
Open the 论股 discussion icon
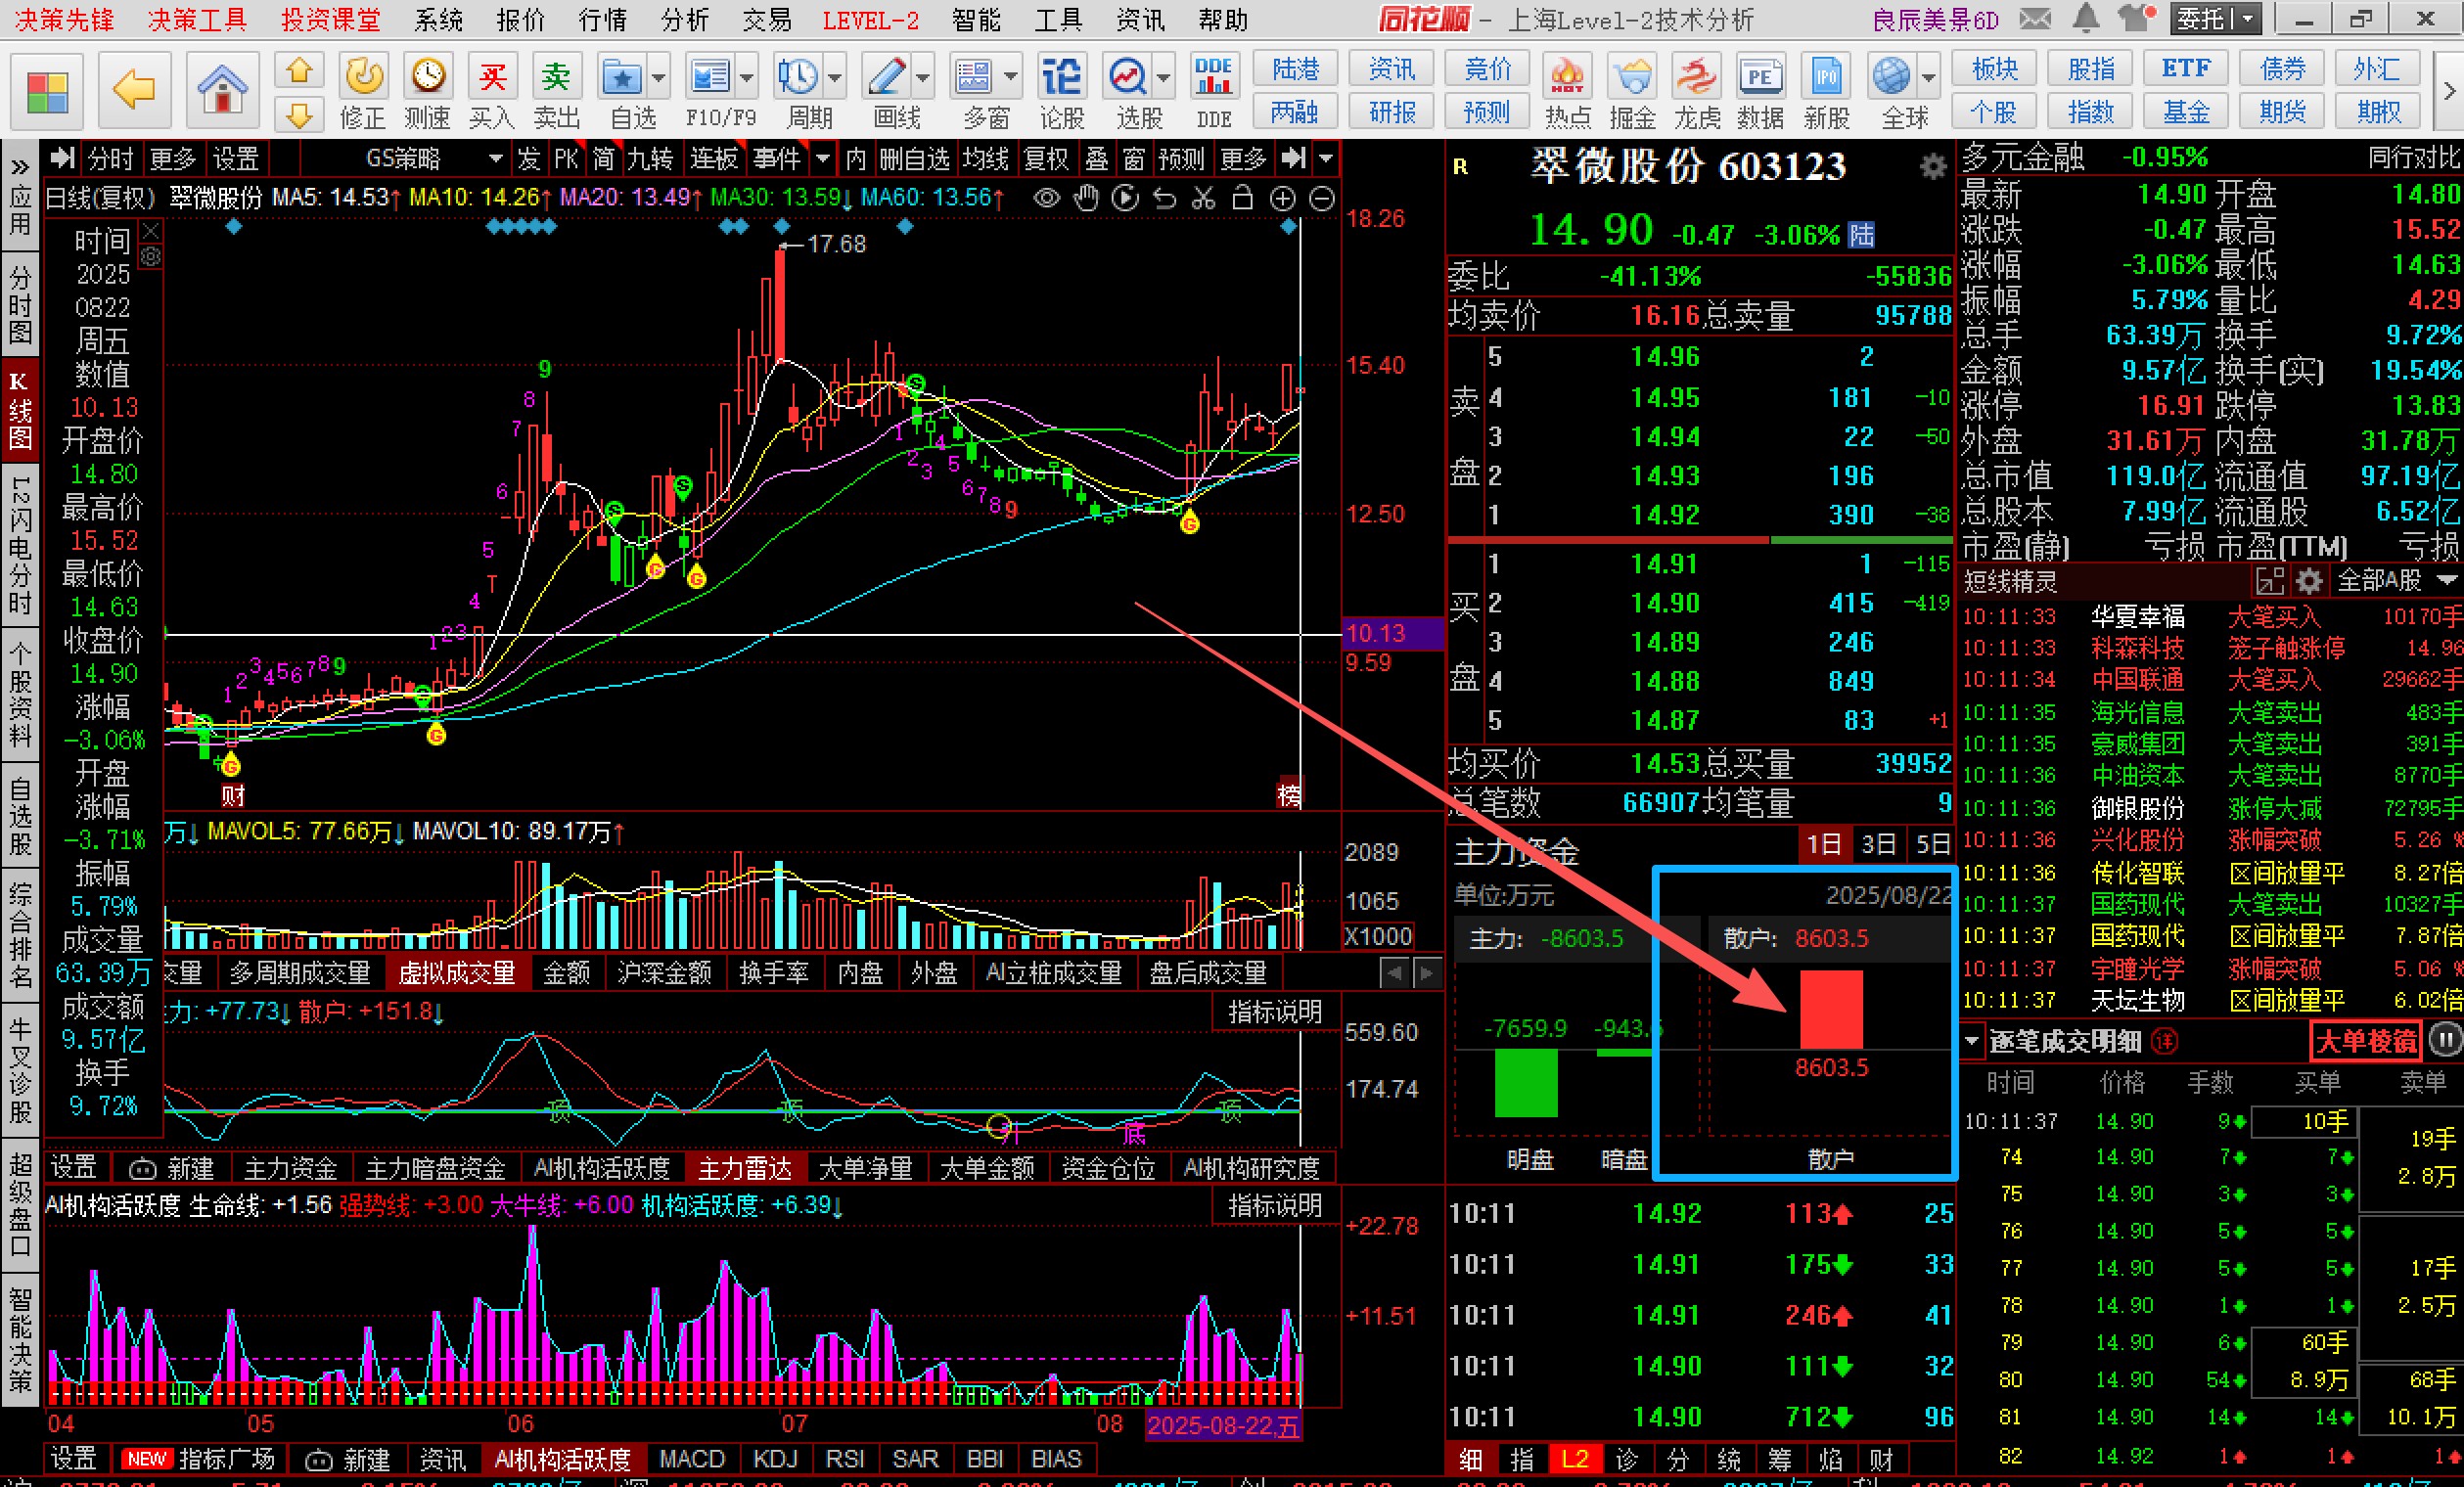[1061, 93]
